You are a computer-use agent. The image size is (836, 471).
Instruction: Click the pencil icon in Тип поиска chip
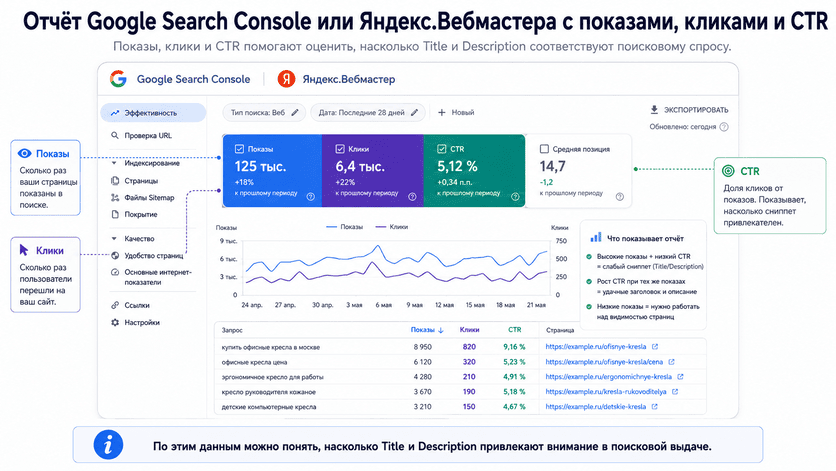coord(295,113)
